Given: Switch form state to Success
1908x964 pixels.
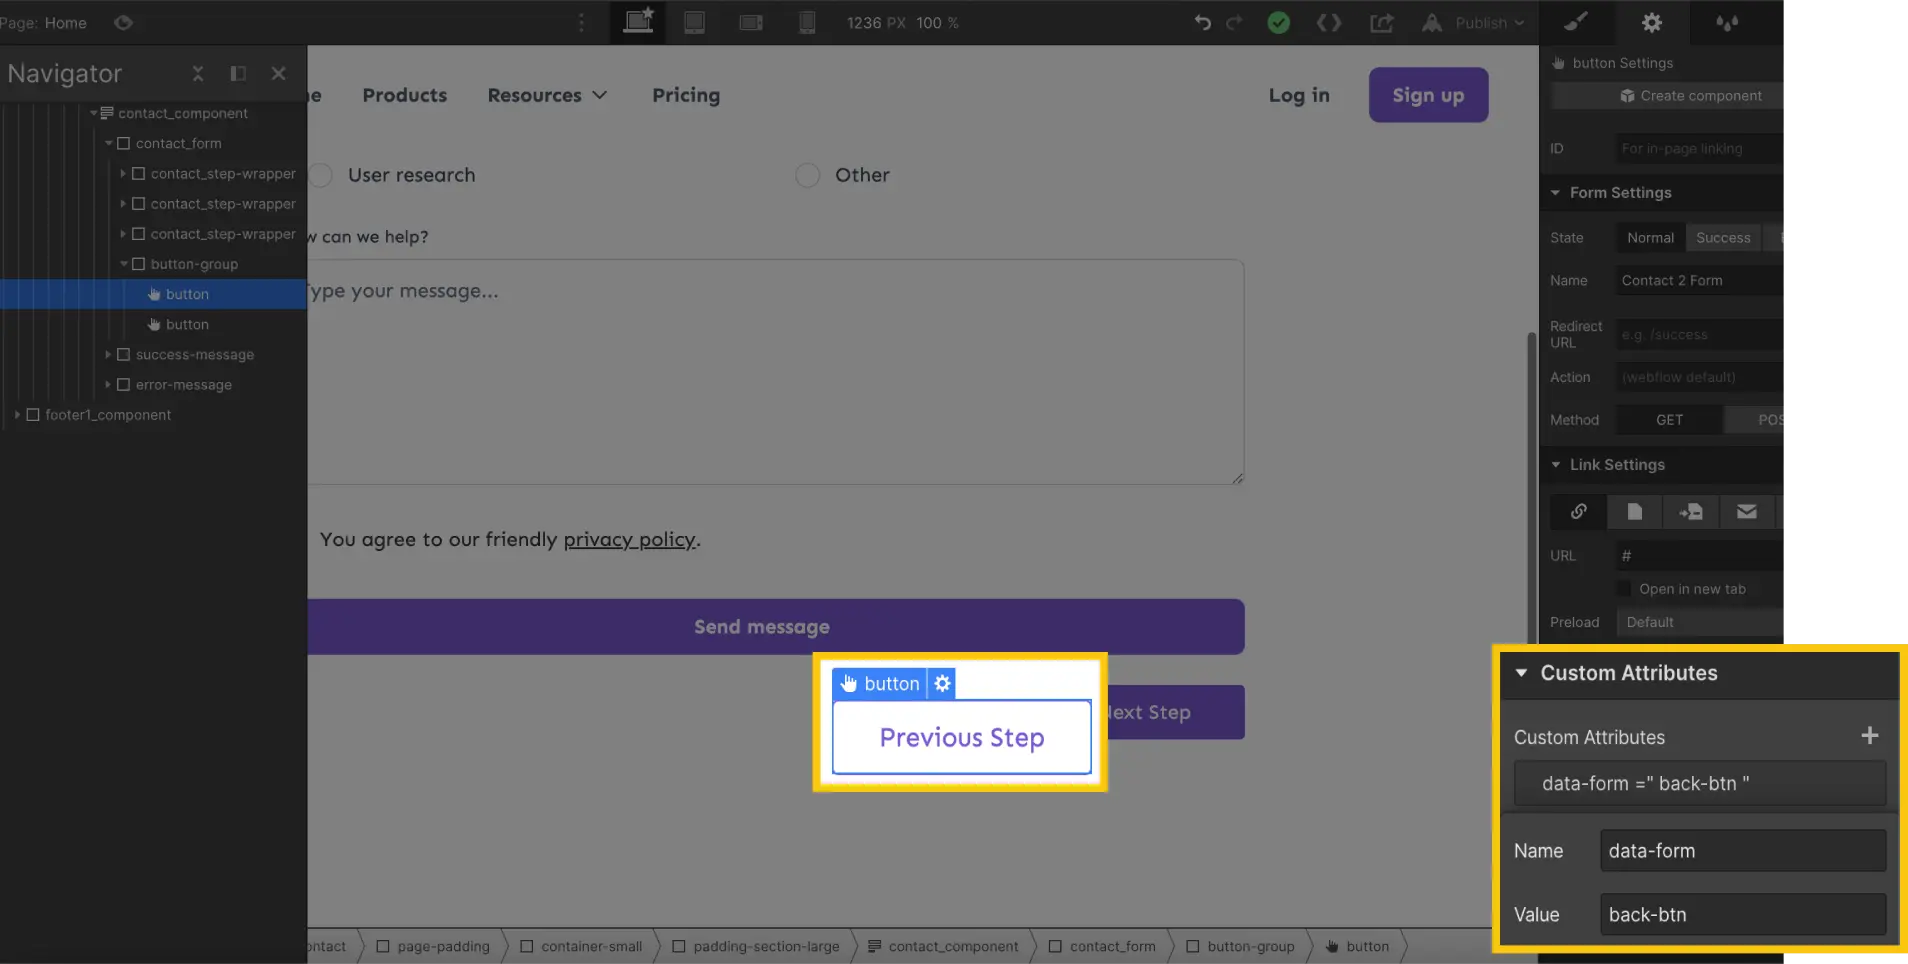Looking at the screenshot, I should (x=1722, y=237).
